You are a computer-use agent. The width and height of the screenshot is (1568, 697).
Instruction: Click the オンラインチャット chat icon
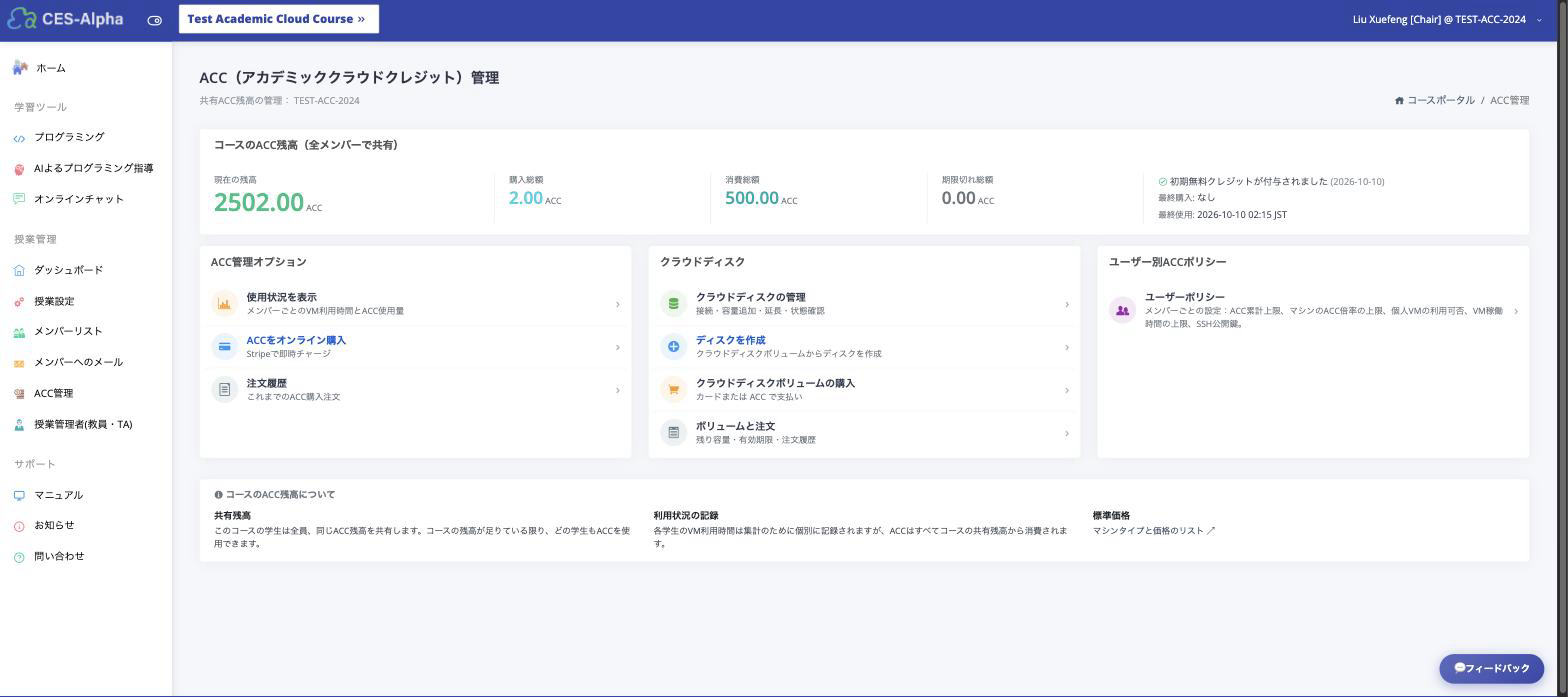pos(19,199)
